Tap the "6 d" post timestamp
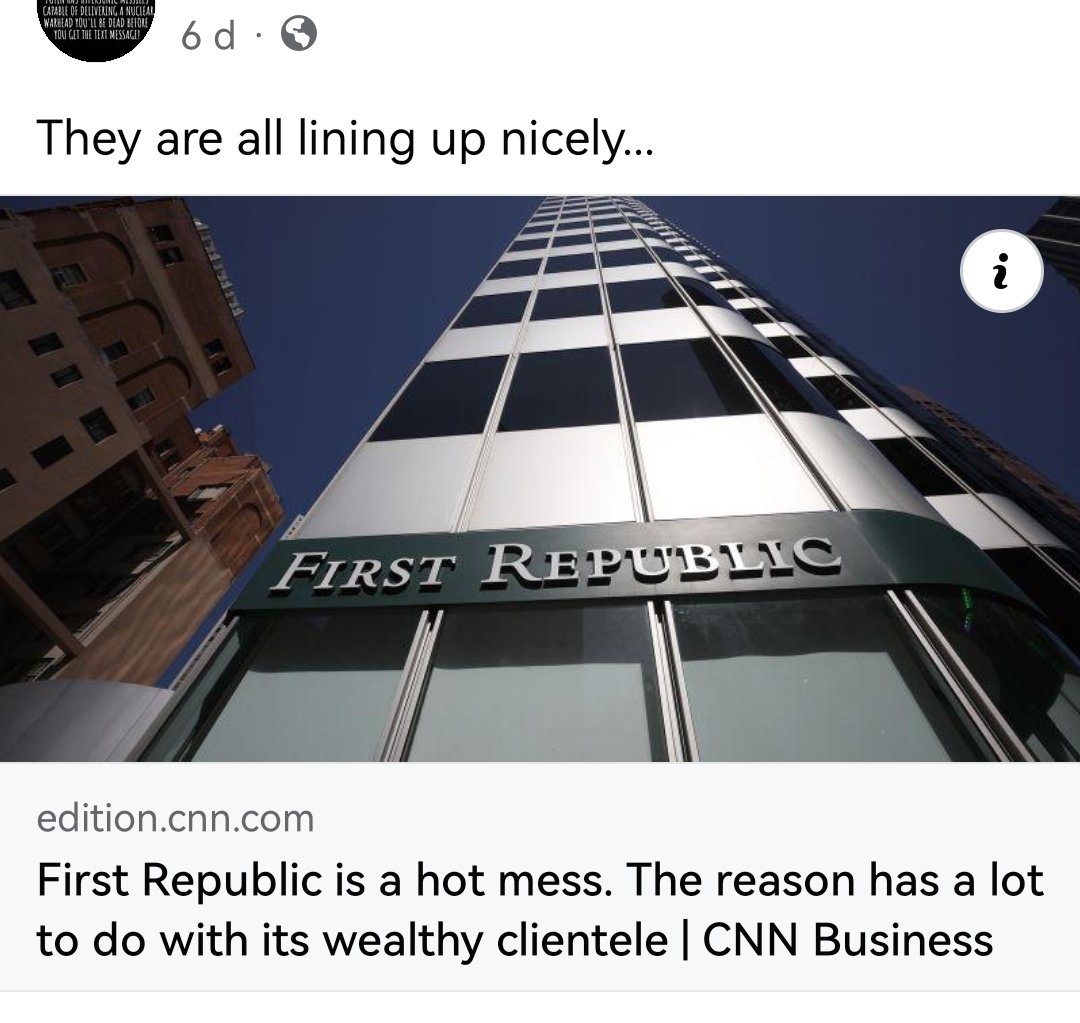1080x1023 pixels. pyautogui.click(x=208, y=35)
